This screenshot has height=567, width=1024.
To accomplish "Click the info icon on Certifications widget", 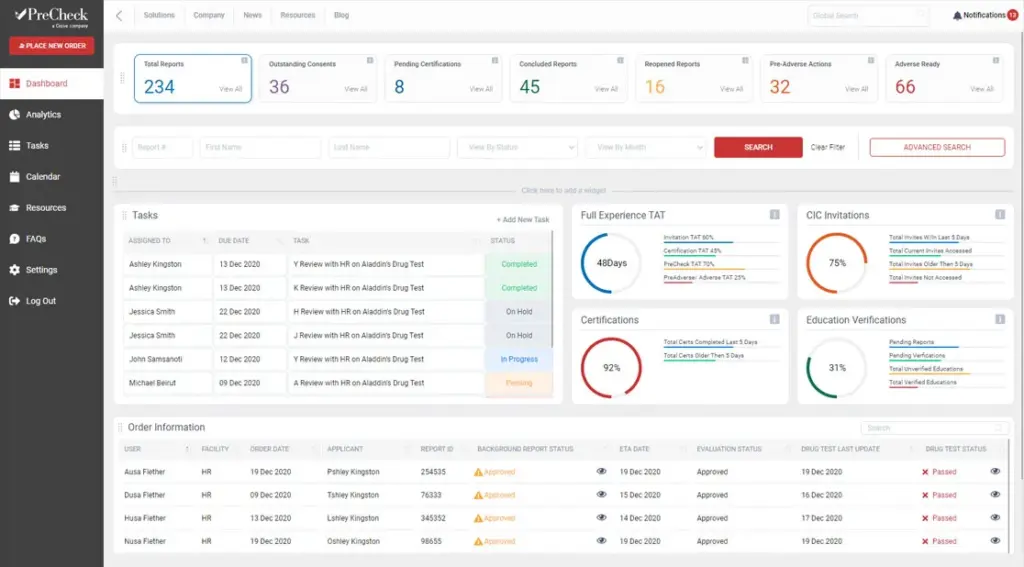I will (x=774, y=320).
